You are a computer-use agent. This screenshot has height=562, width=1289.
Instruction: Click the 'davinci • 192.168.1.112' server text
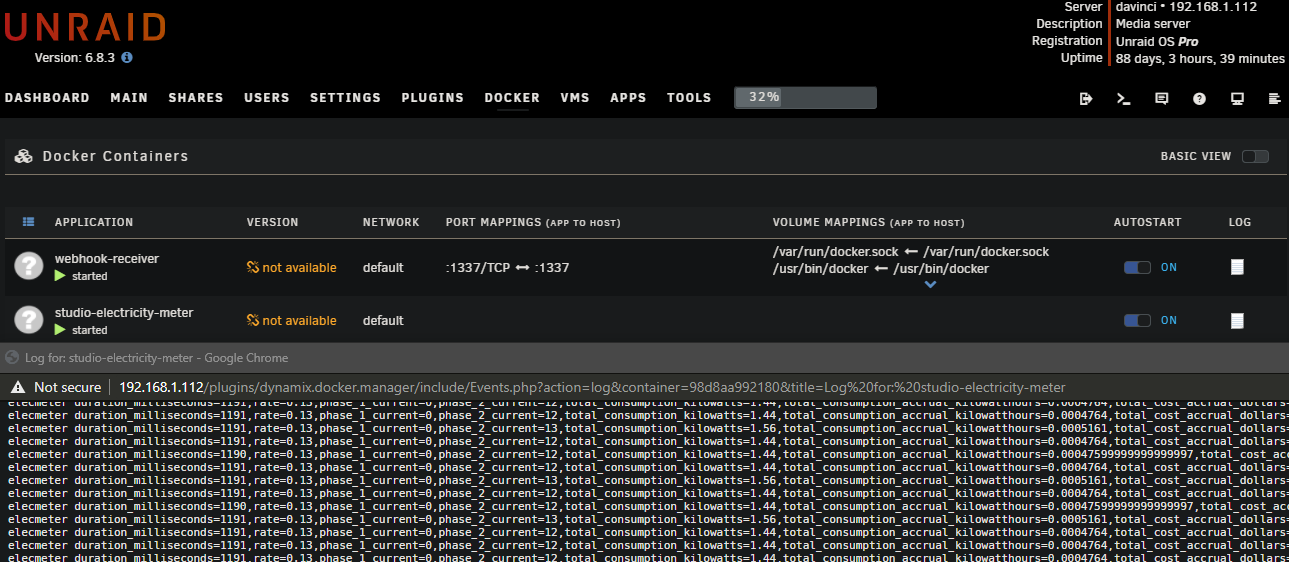coord(1186,7)
